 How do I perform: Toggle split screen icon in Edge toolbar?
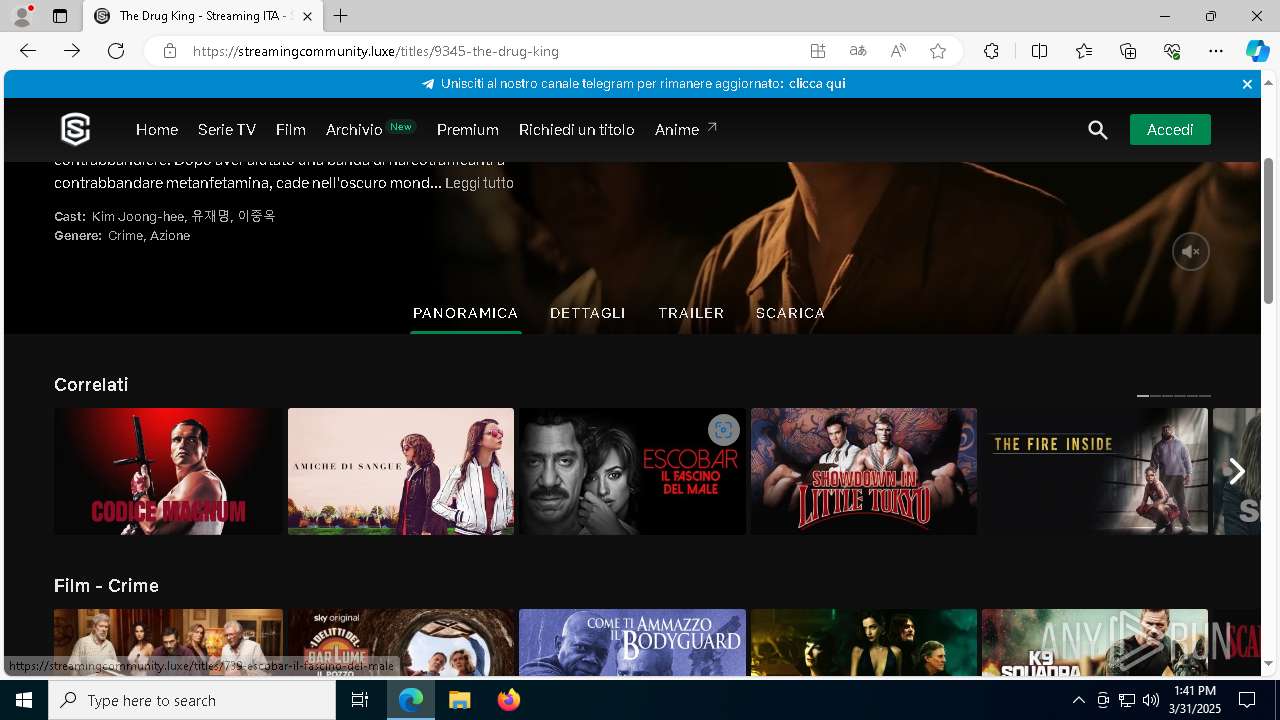(x=1039, y=51)
